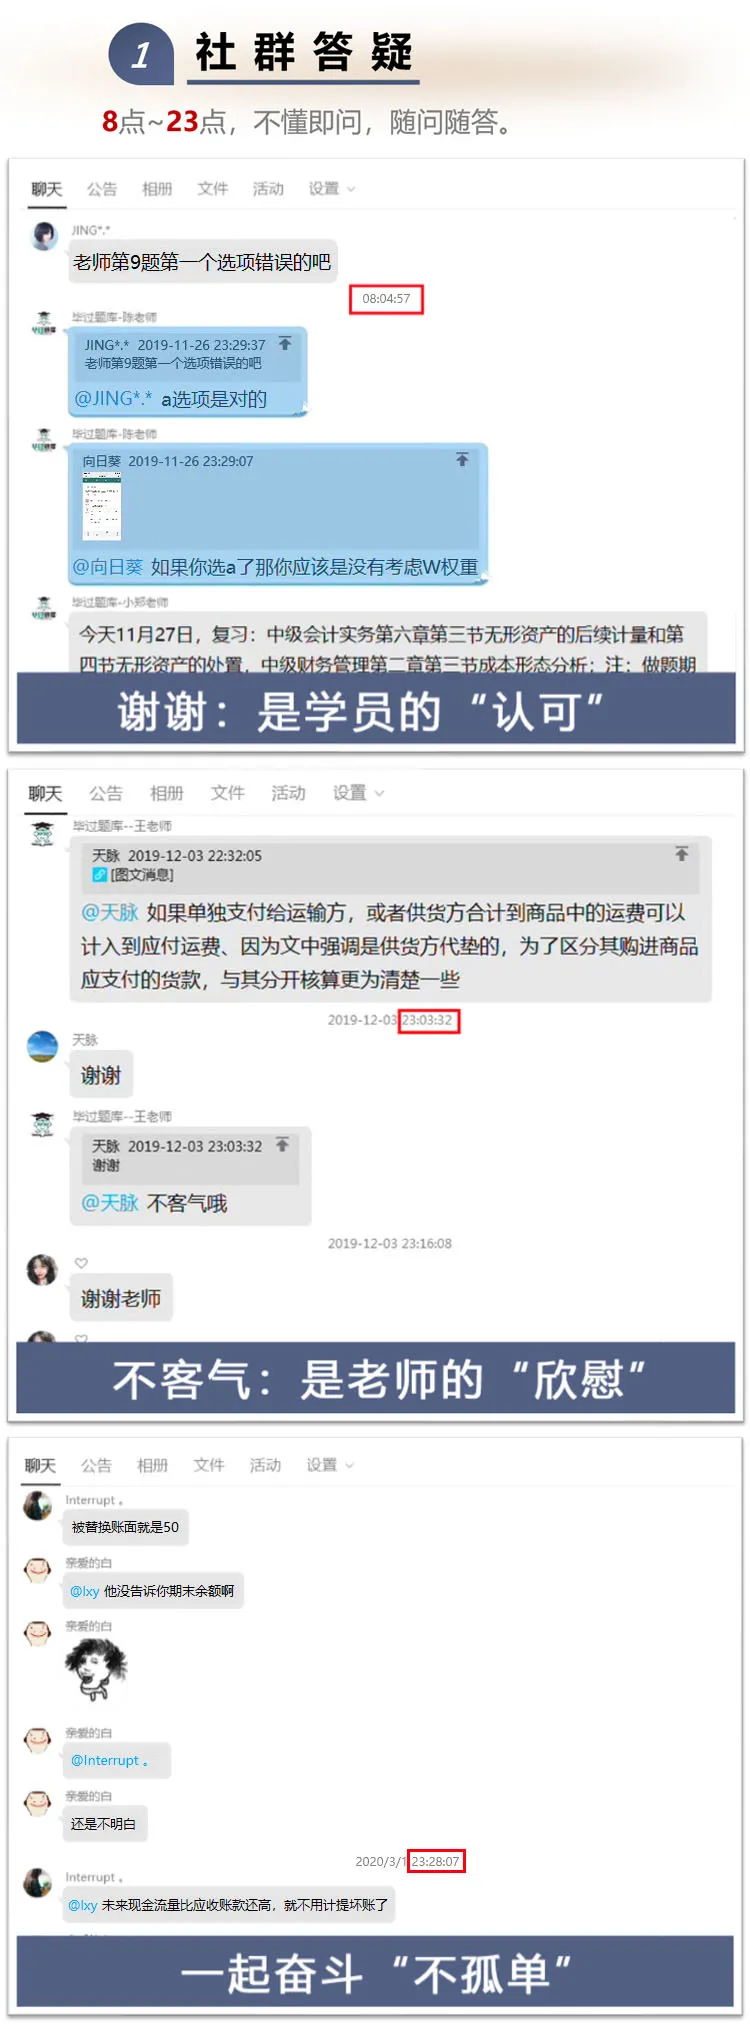Switch to 相册 tab in second panel
This screenshot has width=750, height=2025.
(167, 793)
